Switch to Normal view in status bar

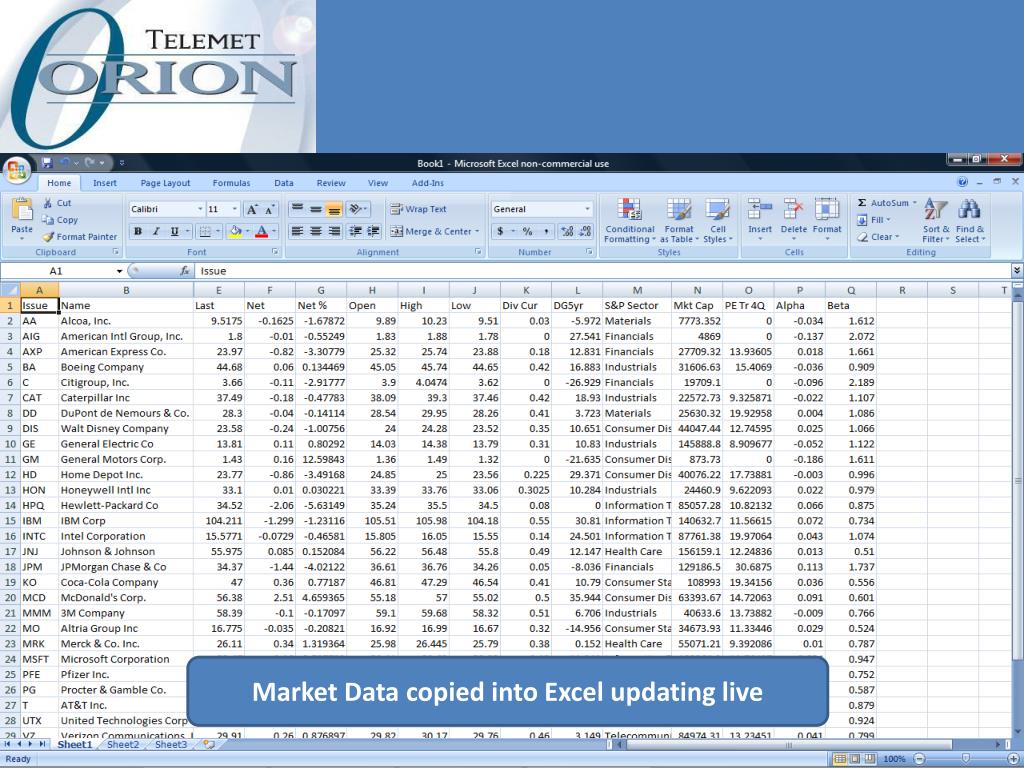point(840,759)
